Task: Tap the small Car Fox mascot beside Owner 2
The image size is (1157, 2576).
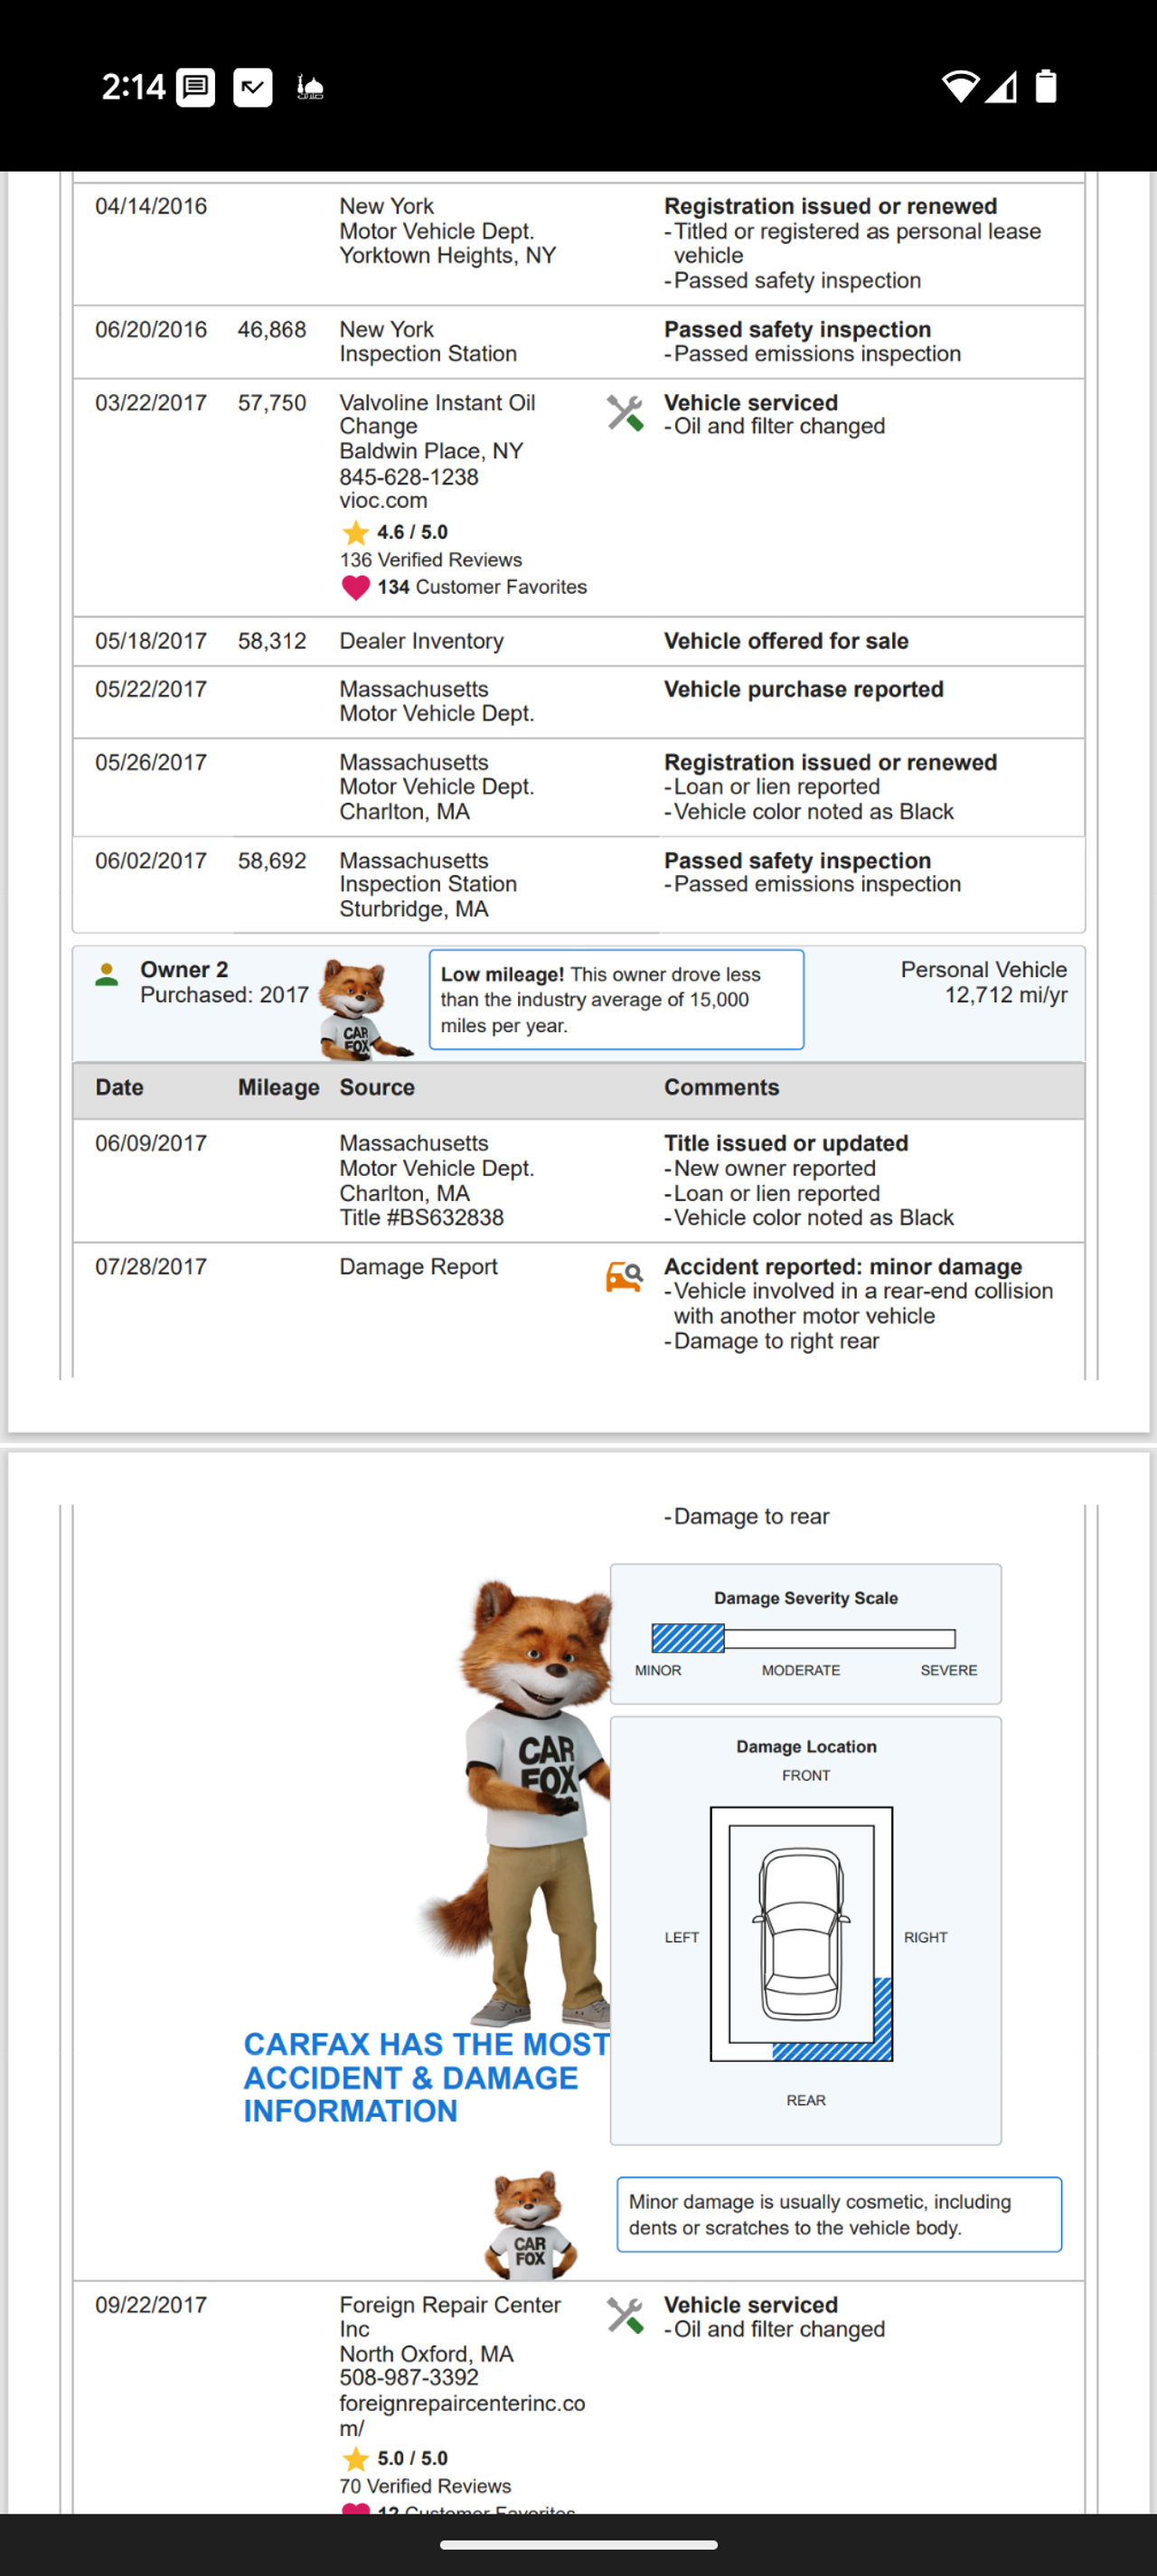Action: [x=360, y=1008]
